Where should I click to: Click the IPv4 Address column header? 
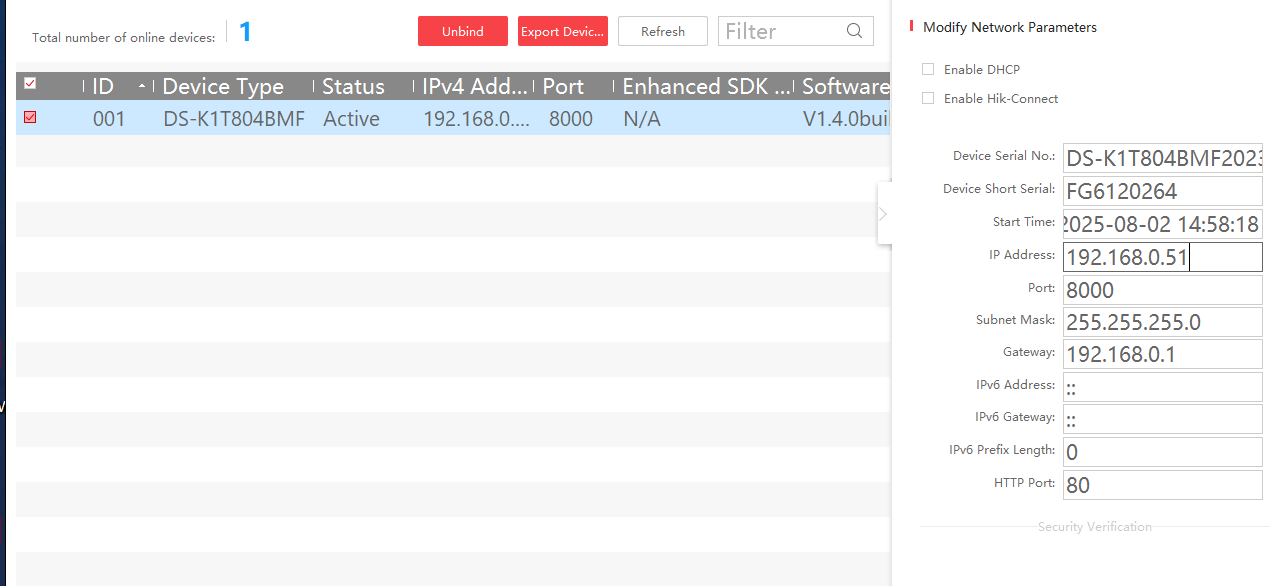[474, 87]
